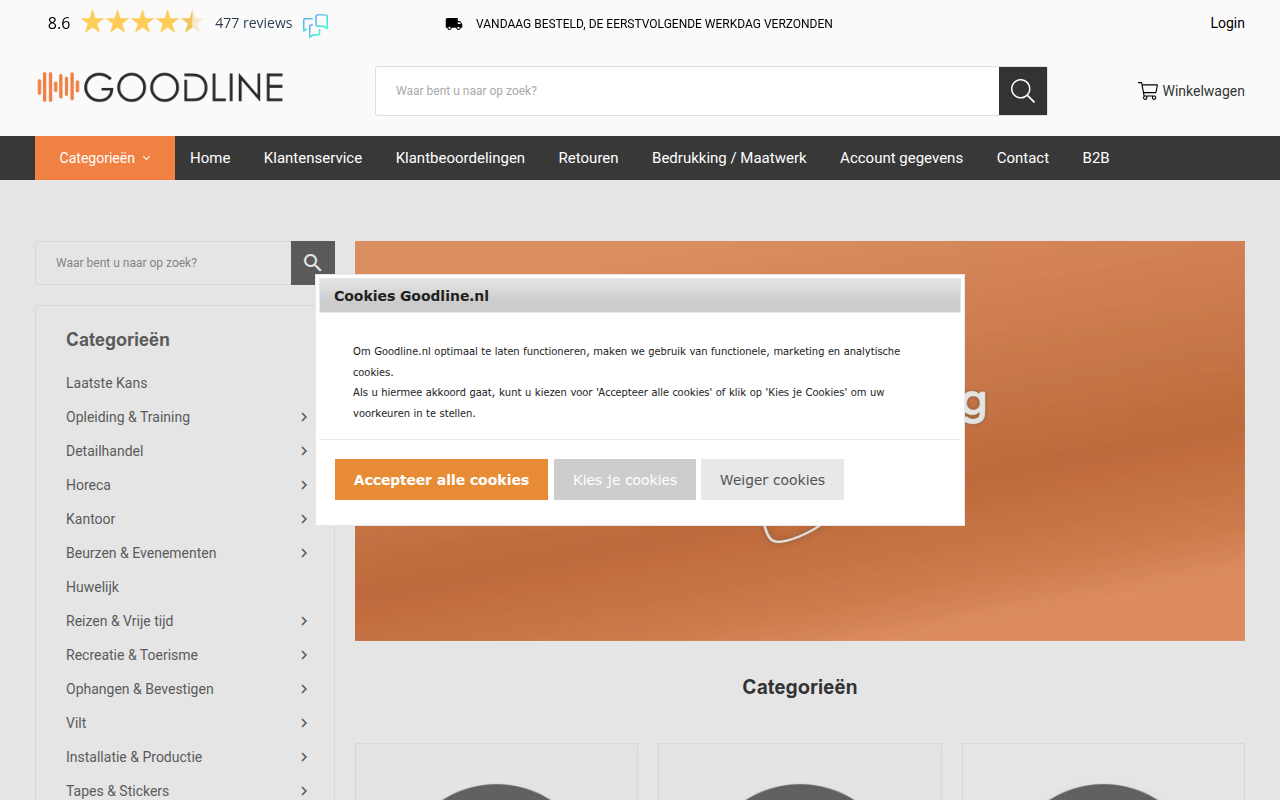The image size is (1280, 800).
Task: Open Detailhandel category link
Action: coord(105,451)
